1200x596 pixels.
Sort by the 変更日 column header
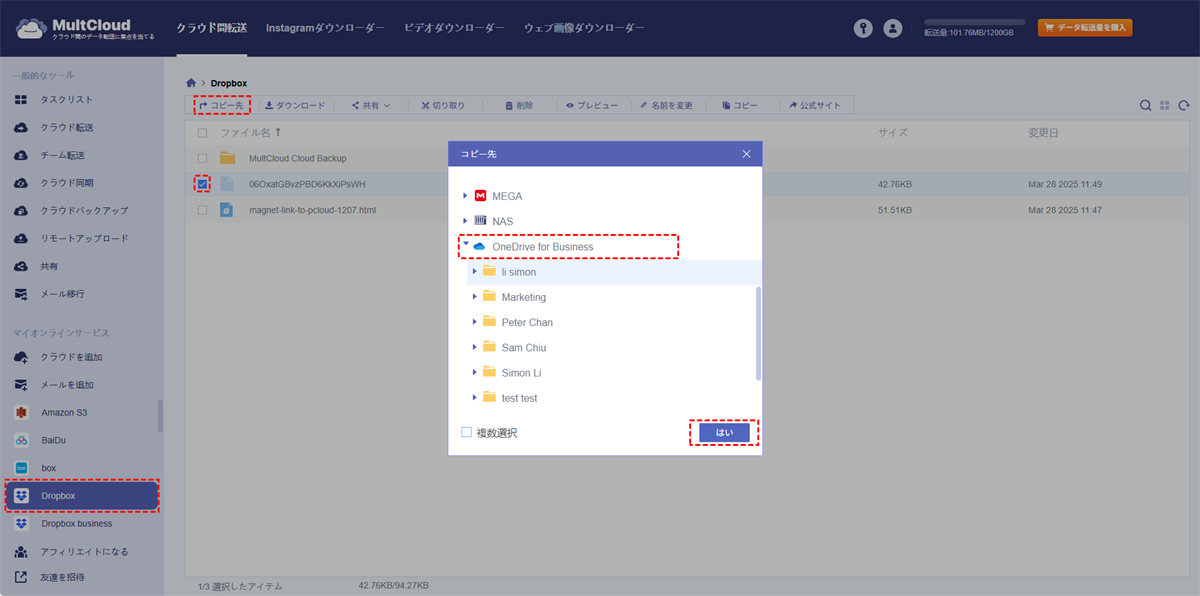1043,132
